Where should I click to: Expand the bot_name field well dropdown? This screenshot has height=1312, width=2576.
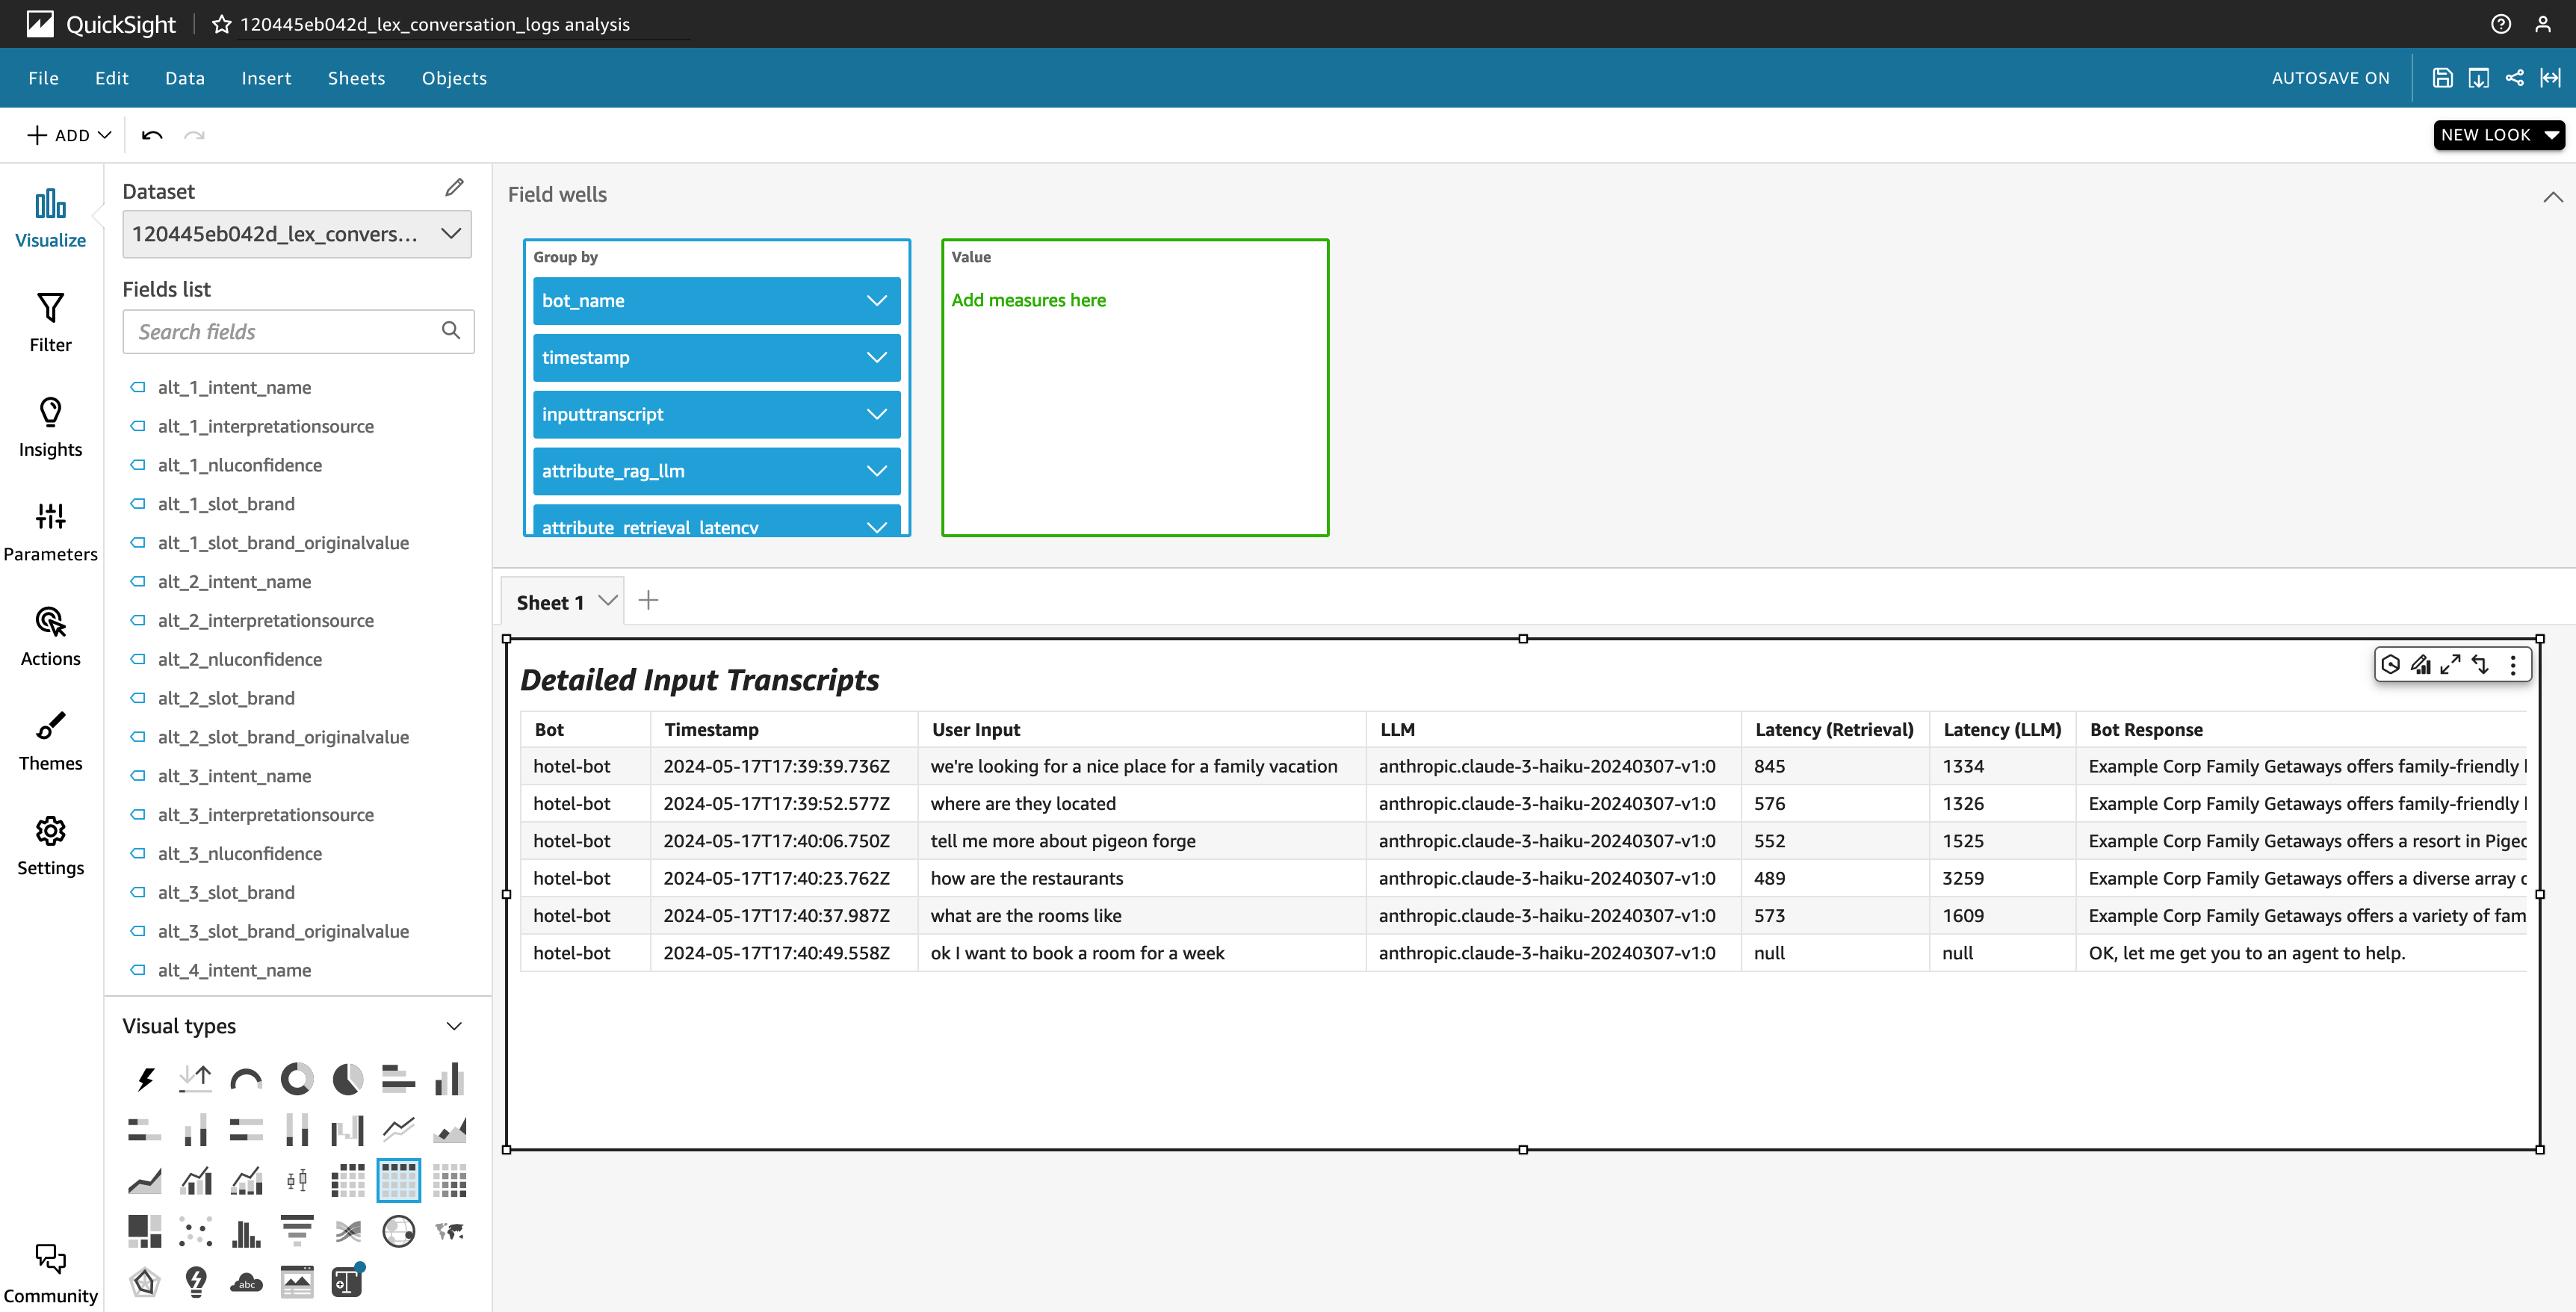[x=876, y=301]
